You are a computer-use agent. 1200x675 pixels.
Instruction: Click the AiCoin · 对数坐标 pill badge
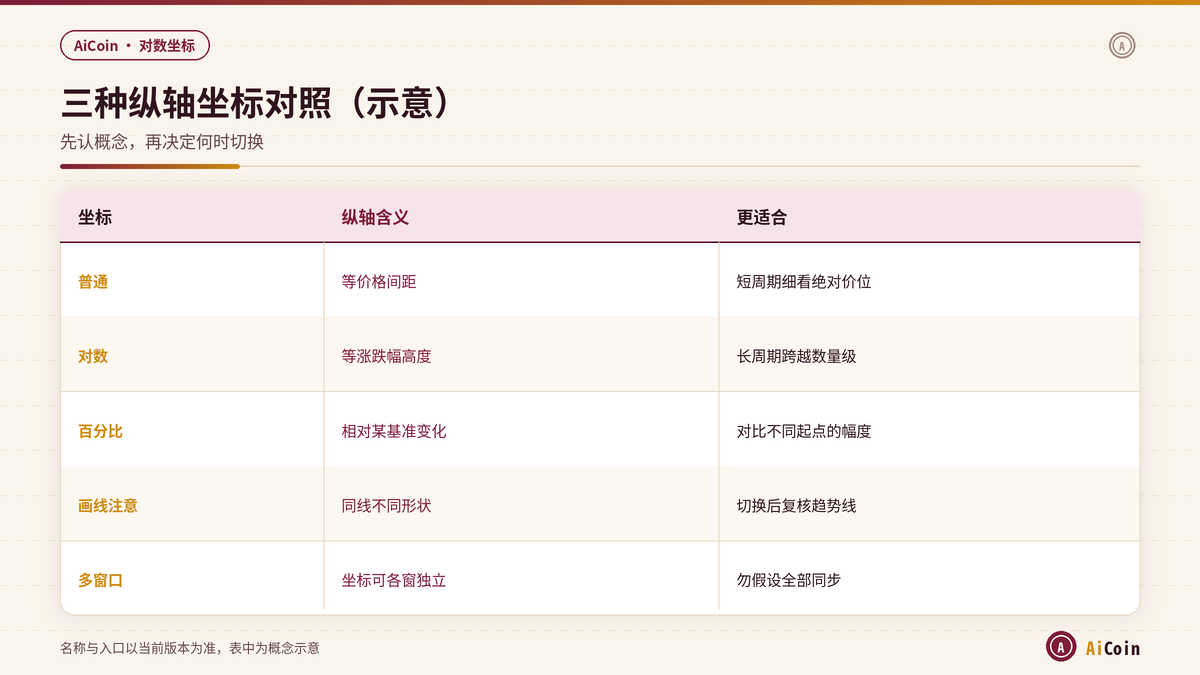click(x=135, y=46)
